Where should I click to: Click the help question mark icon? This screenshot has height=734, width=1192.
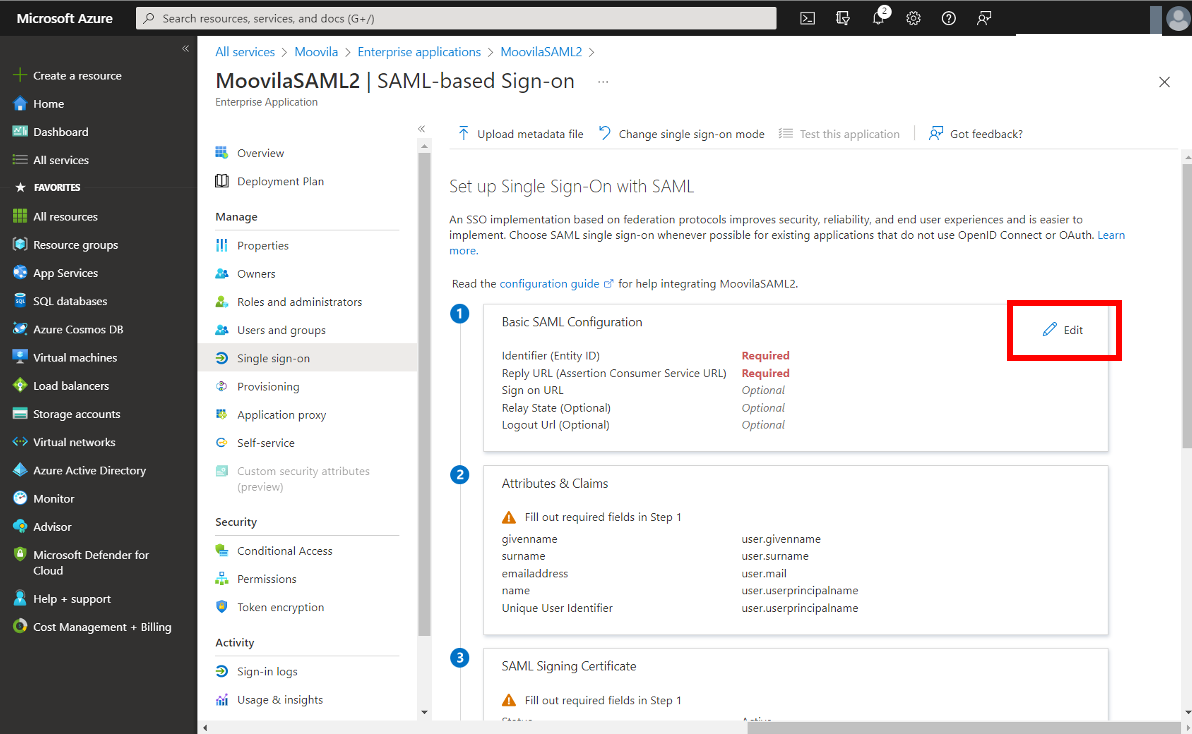coord(949,18)
